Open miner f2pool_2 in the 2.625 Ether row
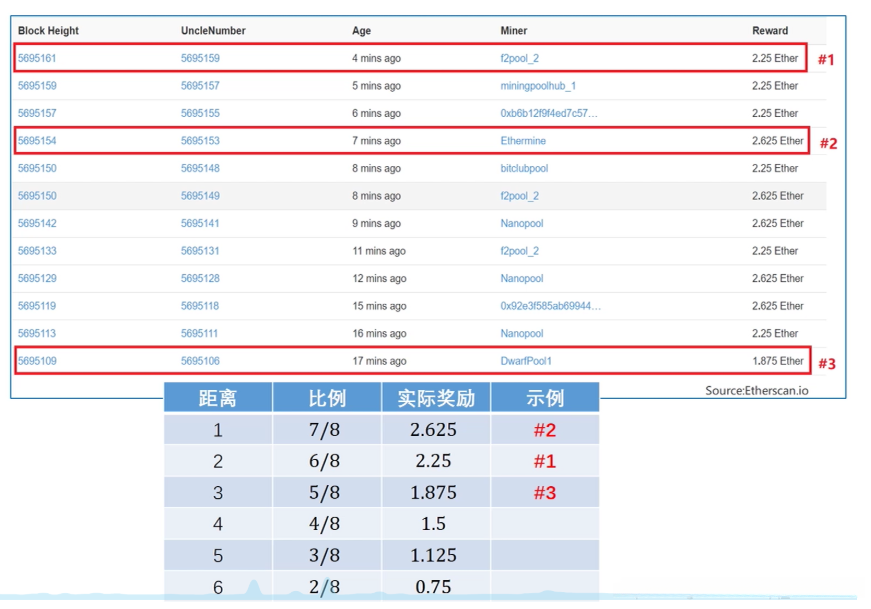The image size is (871, 609). coord(519,196)
